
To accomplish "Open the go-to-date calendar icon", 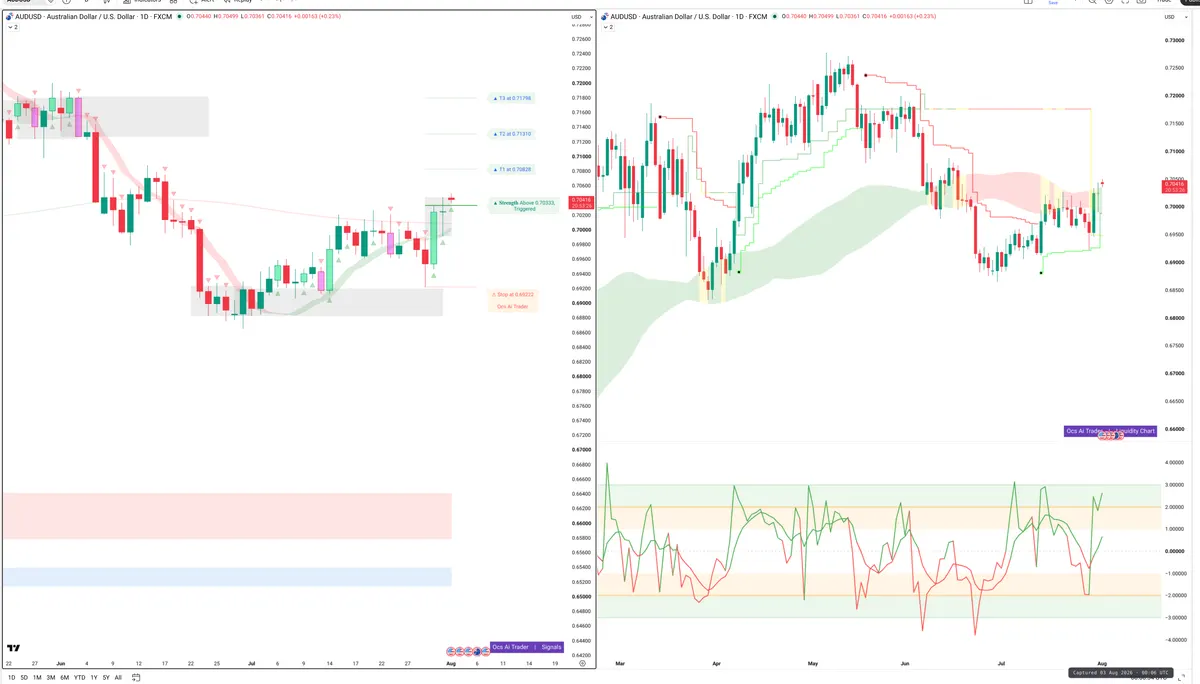I will click(x=135, y=677).
